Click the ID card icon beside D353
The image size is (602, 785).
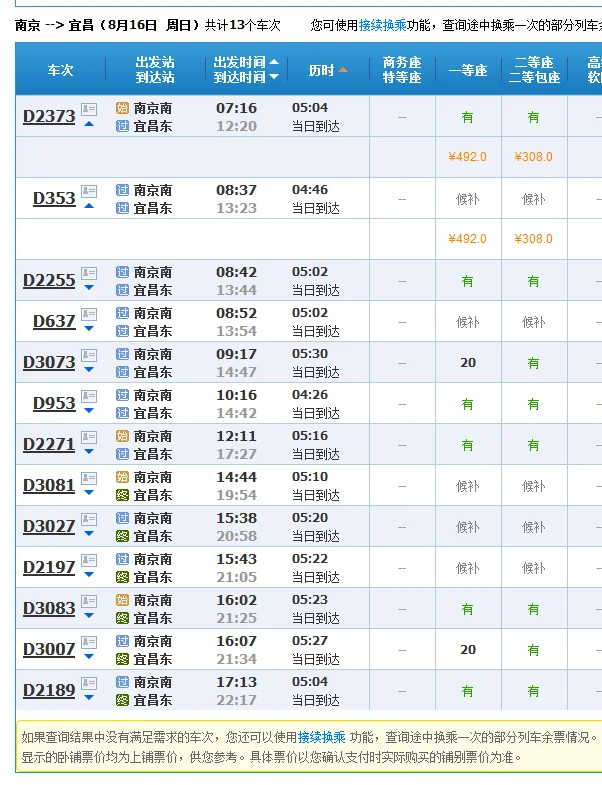89,191
